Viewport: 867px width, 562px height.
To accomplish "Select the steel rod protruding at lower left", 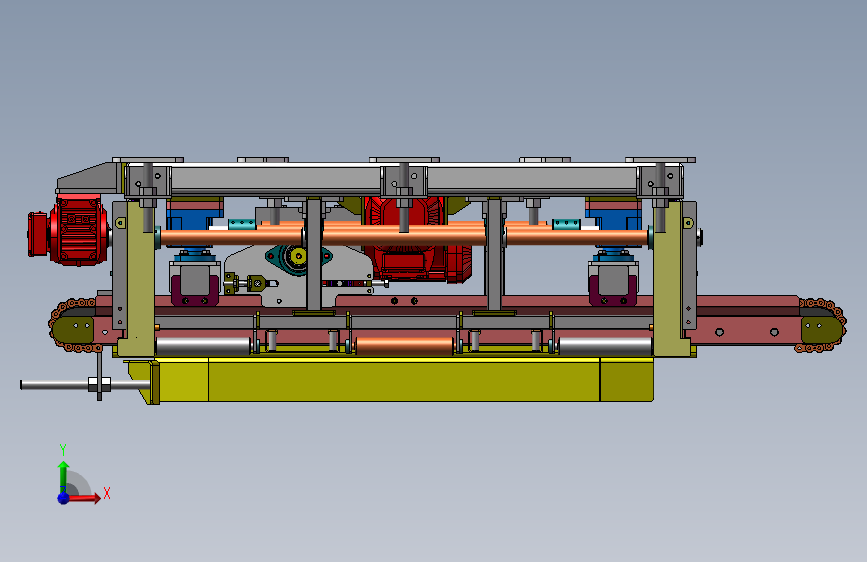I will click(x=83, y=384).
